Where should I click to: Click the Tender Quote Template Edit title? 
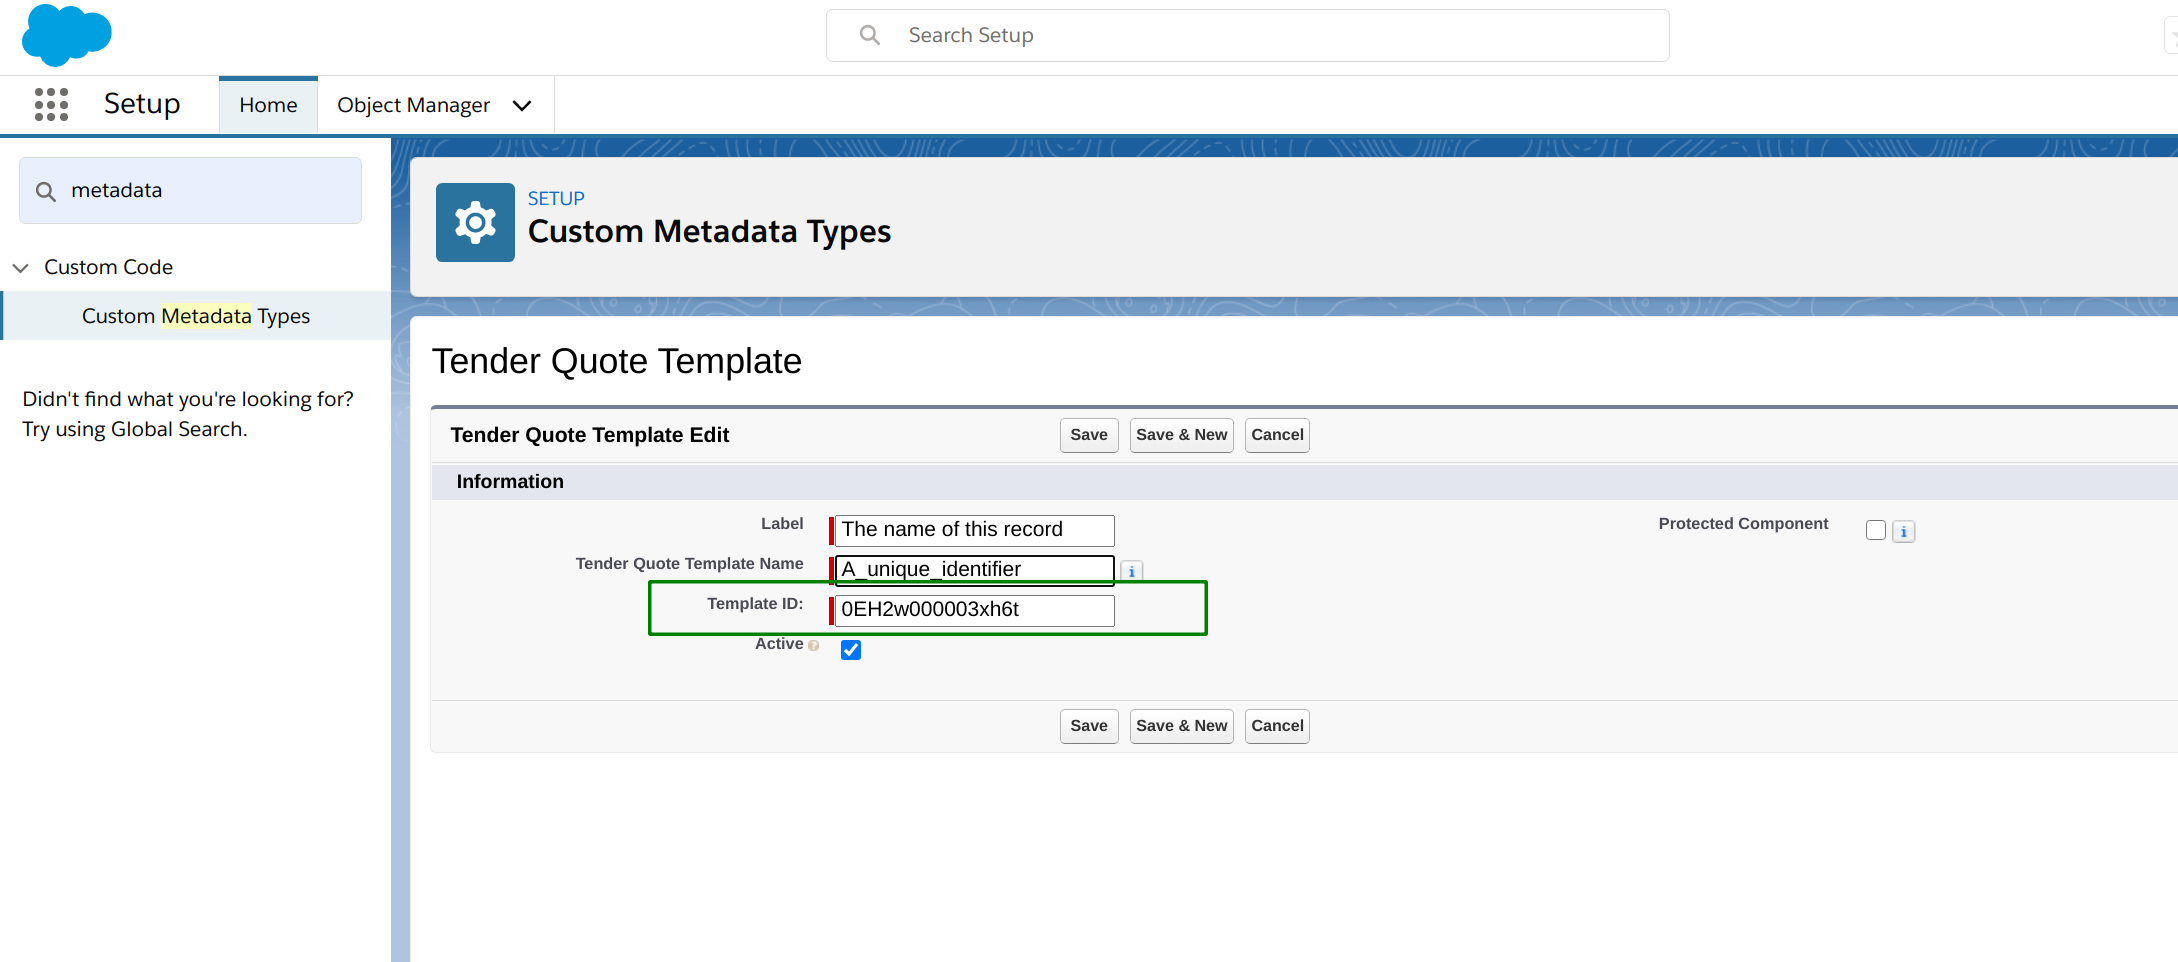click(590, 435)
